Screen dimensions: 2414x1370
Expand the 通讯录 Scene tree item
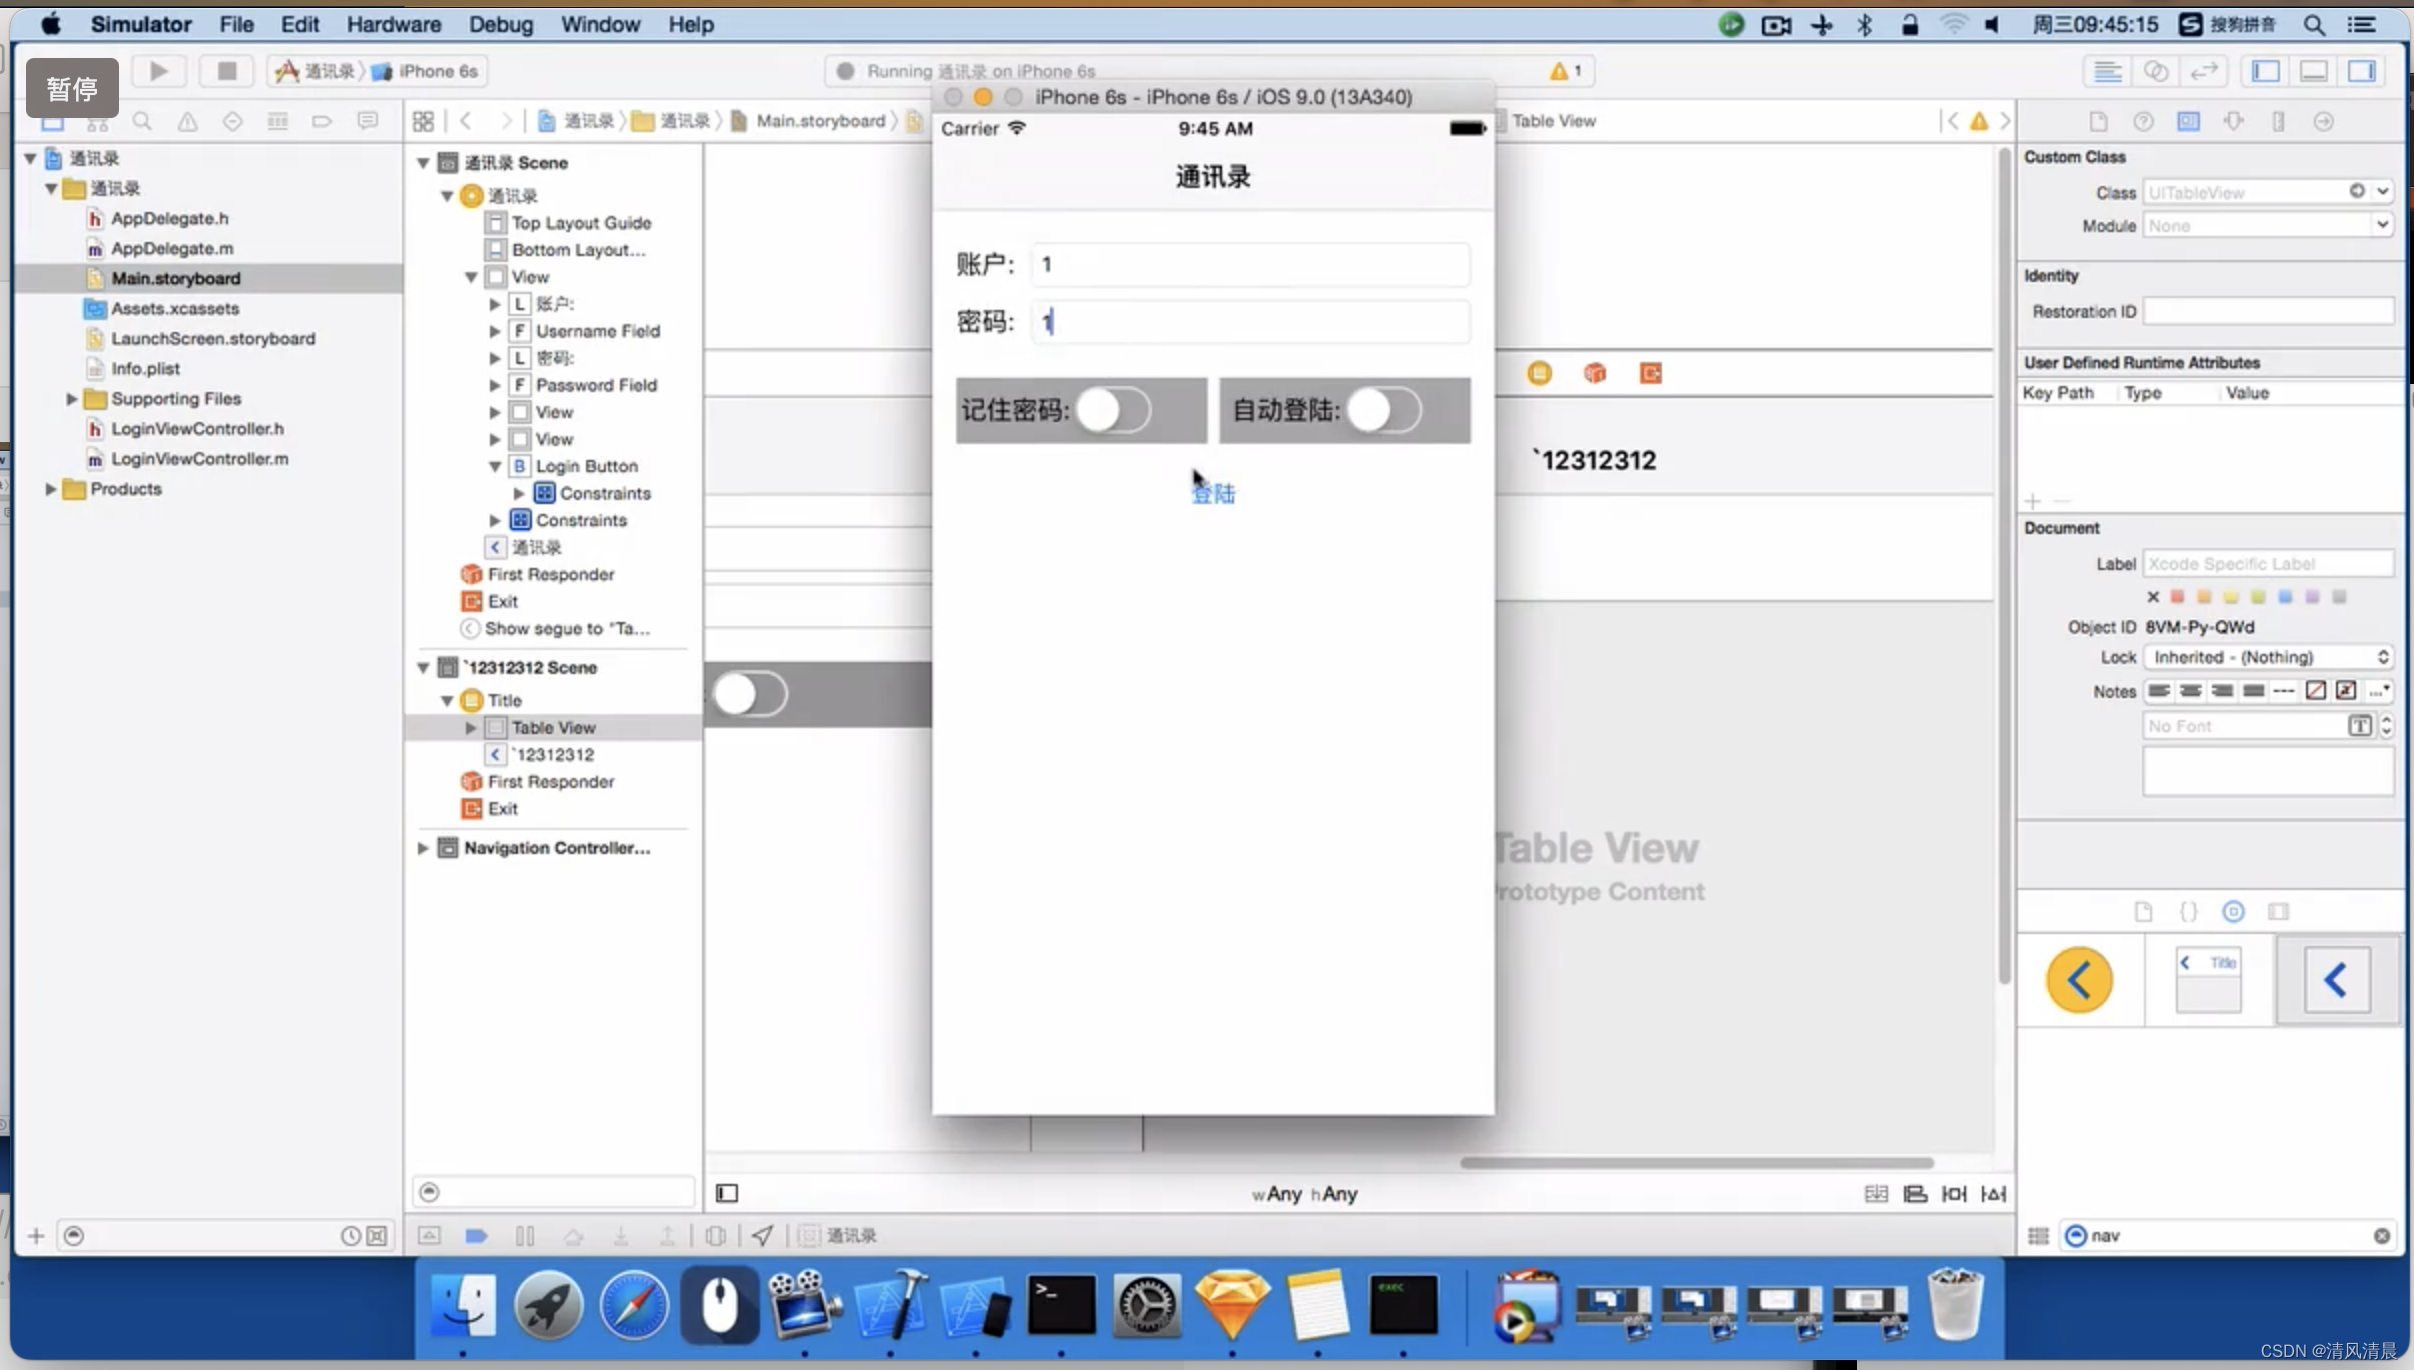424,161
